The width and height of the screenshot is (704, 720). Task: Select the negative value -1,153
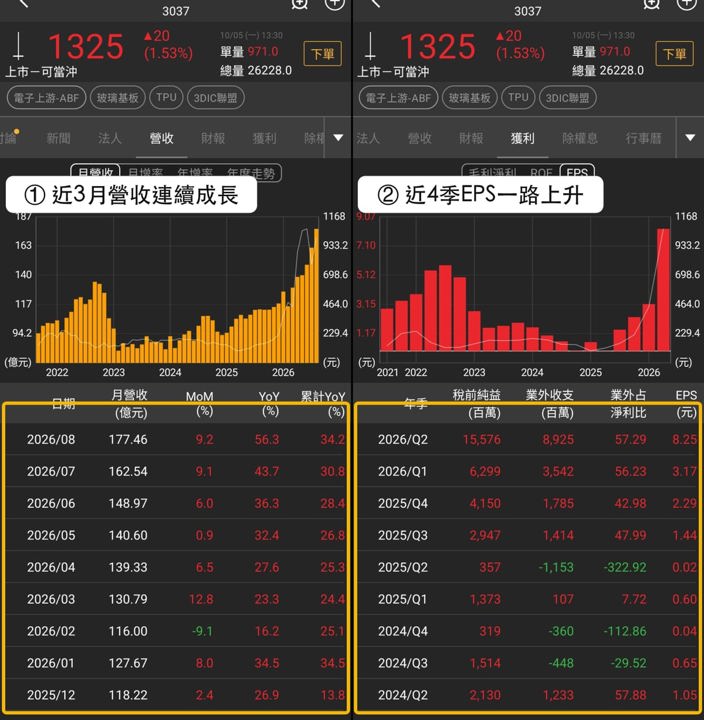click(x=556, y=567)
